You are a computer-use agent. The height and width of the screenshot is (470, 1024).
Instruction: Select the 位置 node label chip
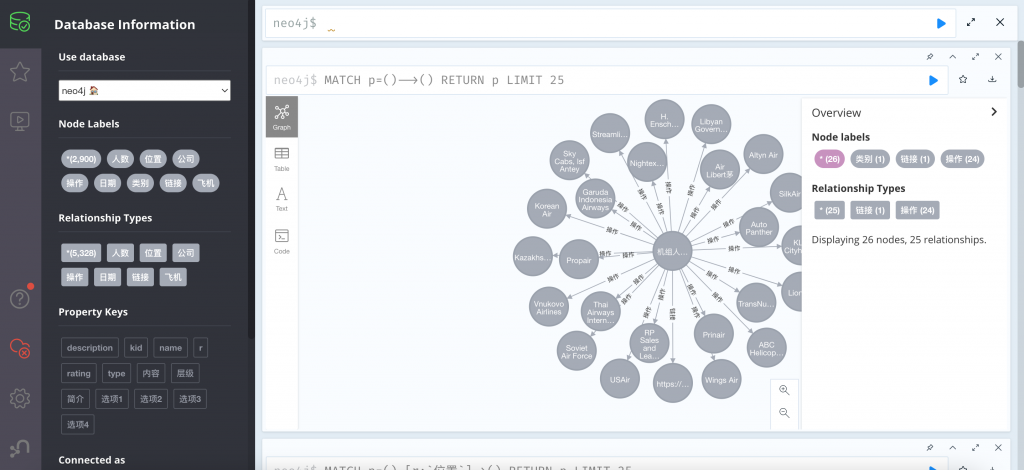(153, 159)
